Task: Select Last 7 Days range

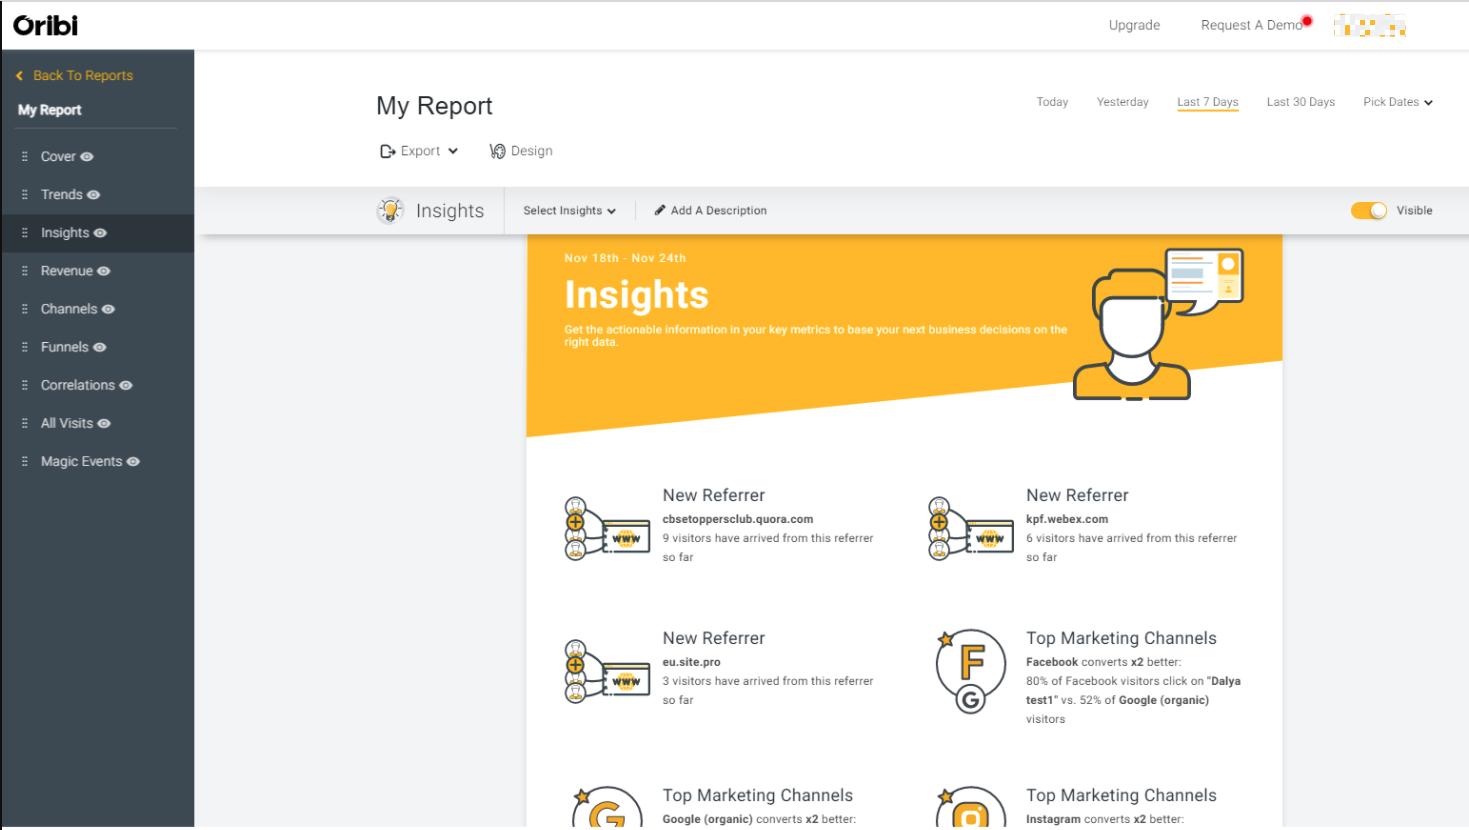Action: point(1208,102)
